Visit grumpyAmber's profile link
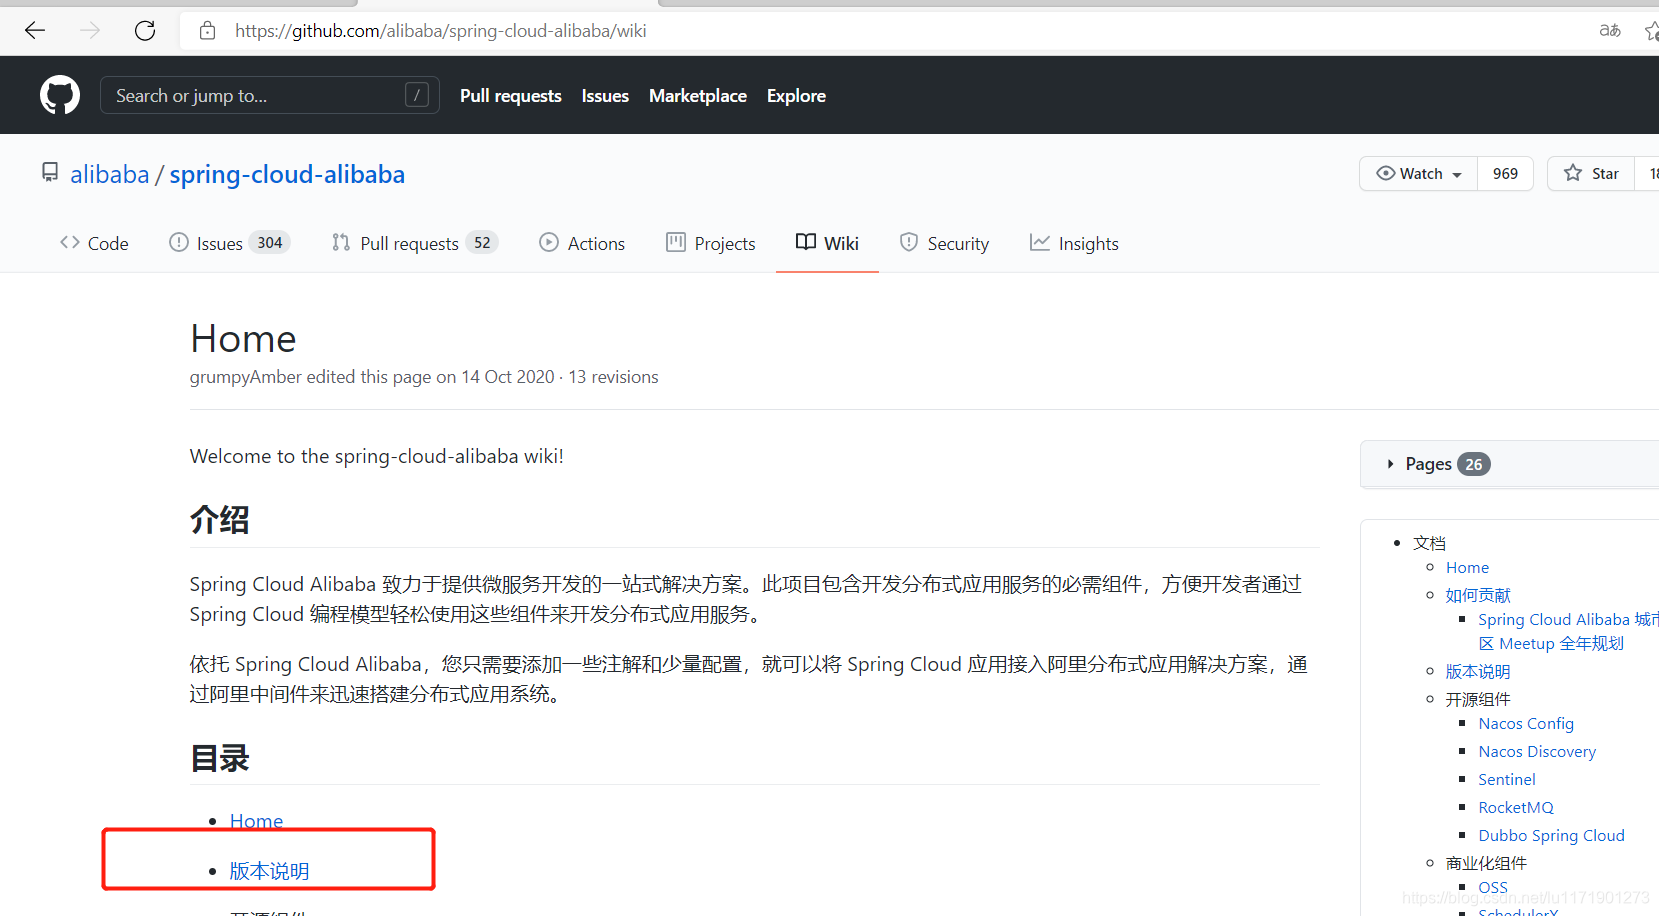Image resolution: width=1659 pixels, height=916 pixels. coord(245,376)
